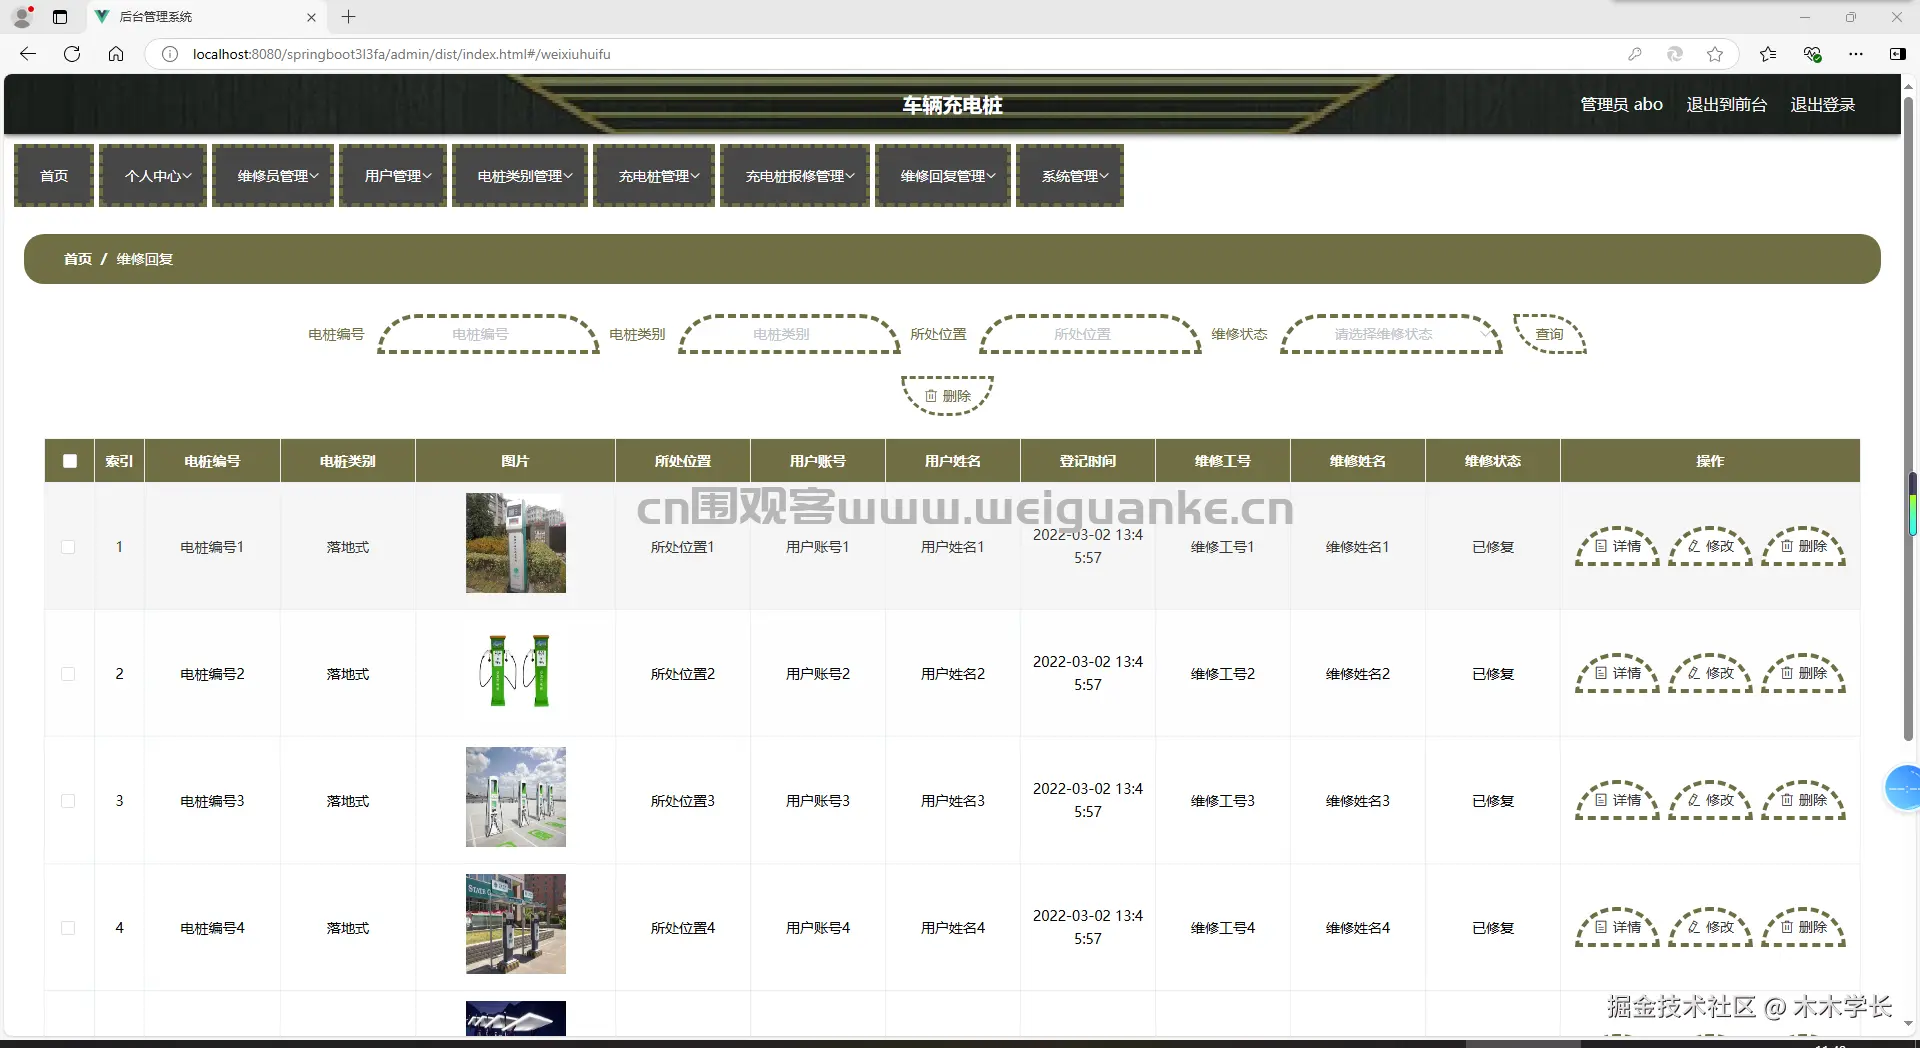Open browser settings ellipsis menu
Image resolution: width=1920 pixels, height=1048 pixels.
click(x=1856, y=54)
